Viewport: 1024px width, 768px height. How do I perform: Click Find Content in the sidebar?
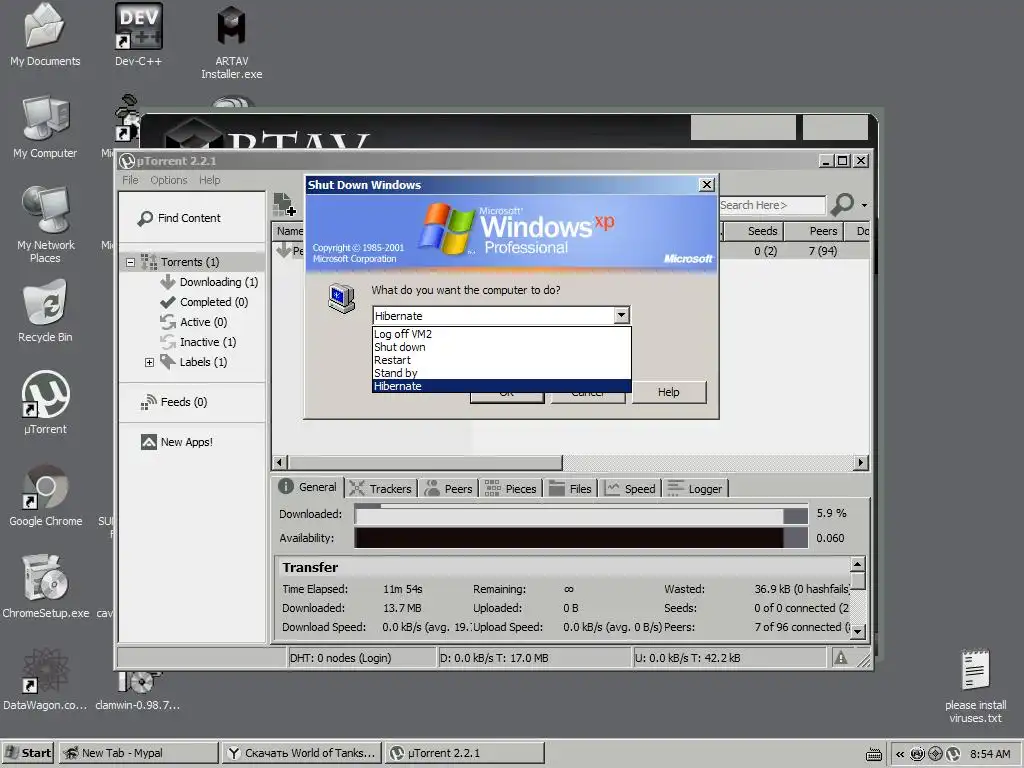click(179, 218)
